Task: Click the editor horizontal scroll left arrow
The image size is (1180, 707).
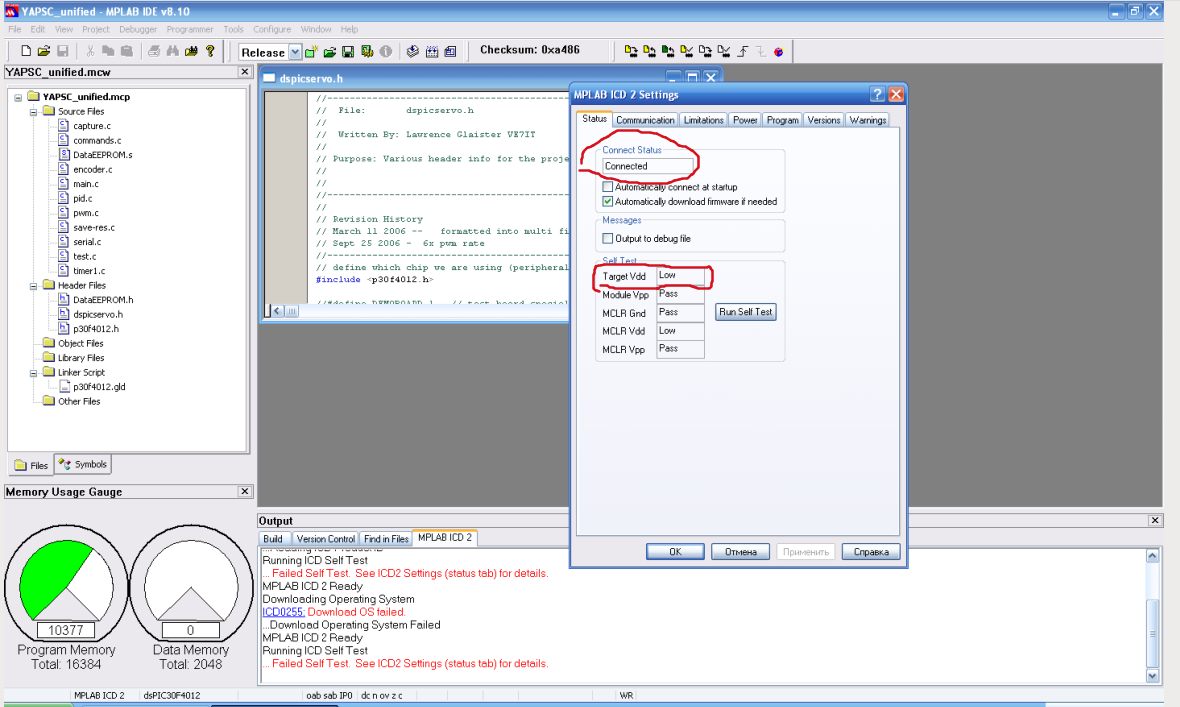Action: tap(277, 311)
